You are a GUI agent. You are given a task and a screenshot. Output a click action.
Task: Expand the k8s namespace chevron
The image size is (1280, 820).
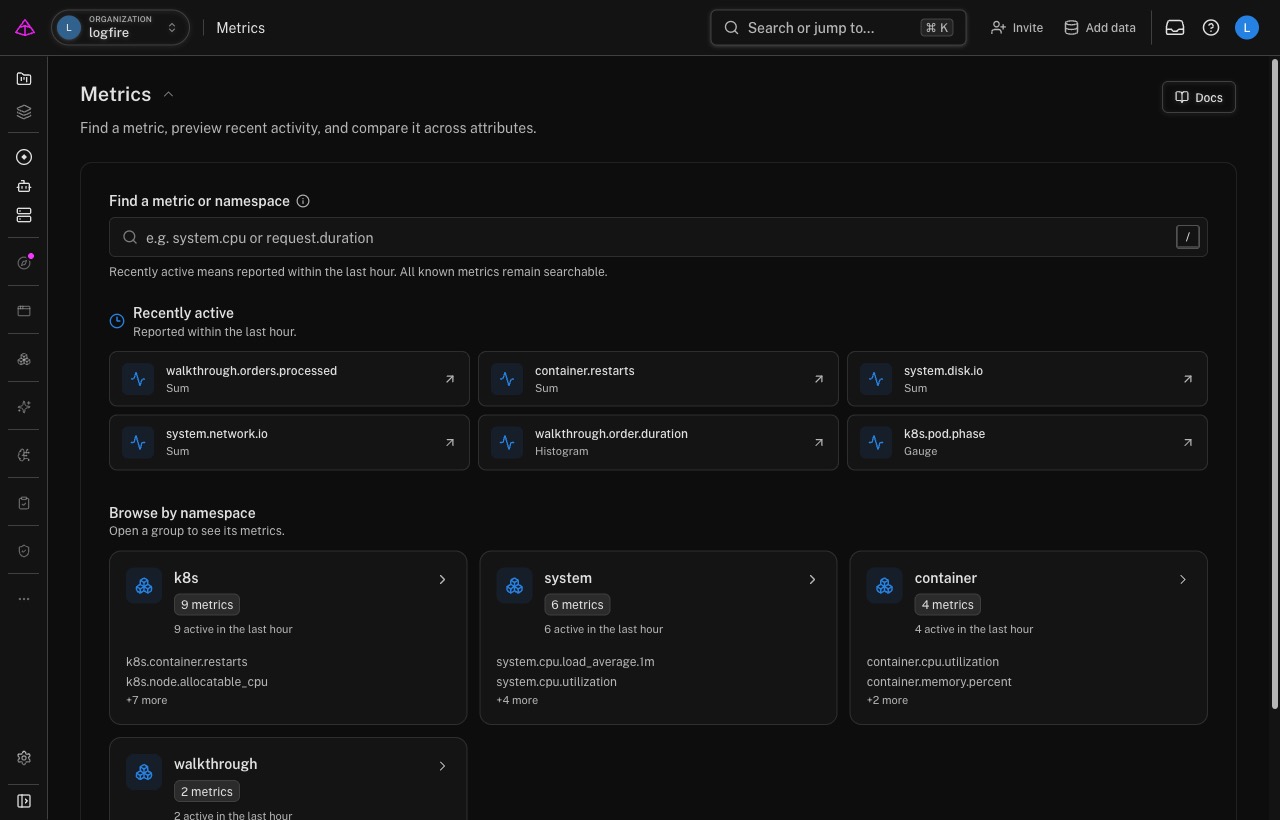[x=442, y=579]
